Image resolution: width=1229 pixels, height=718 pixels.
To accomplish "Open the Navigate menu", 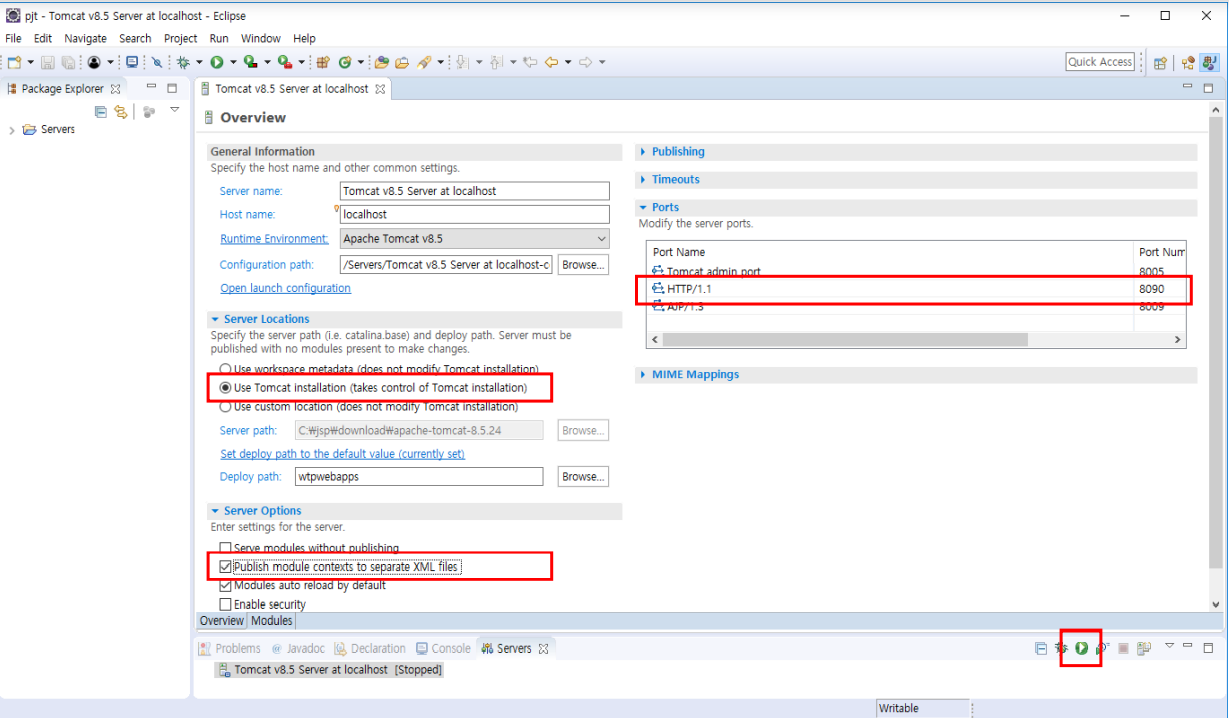I will 85,38.
